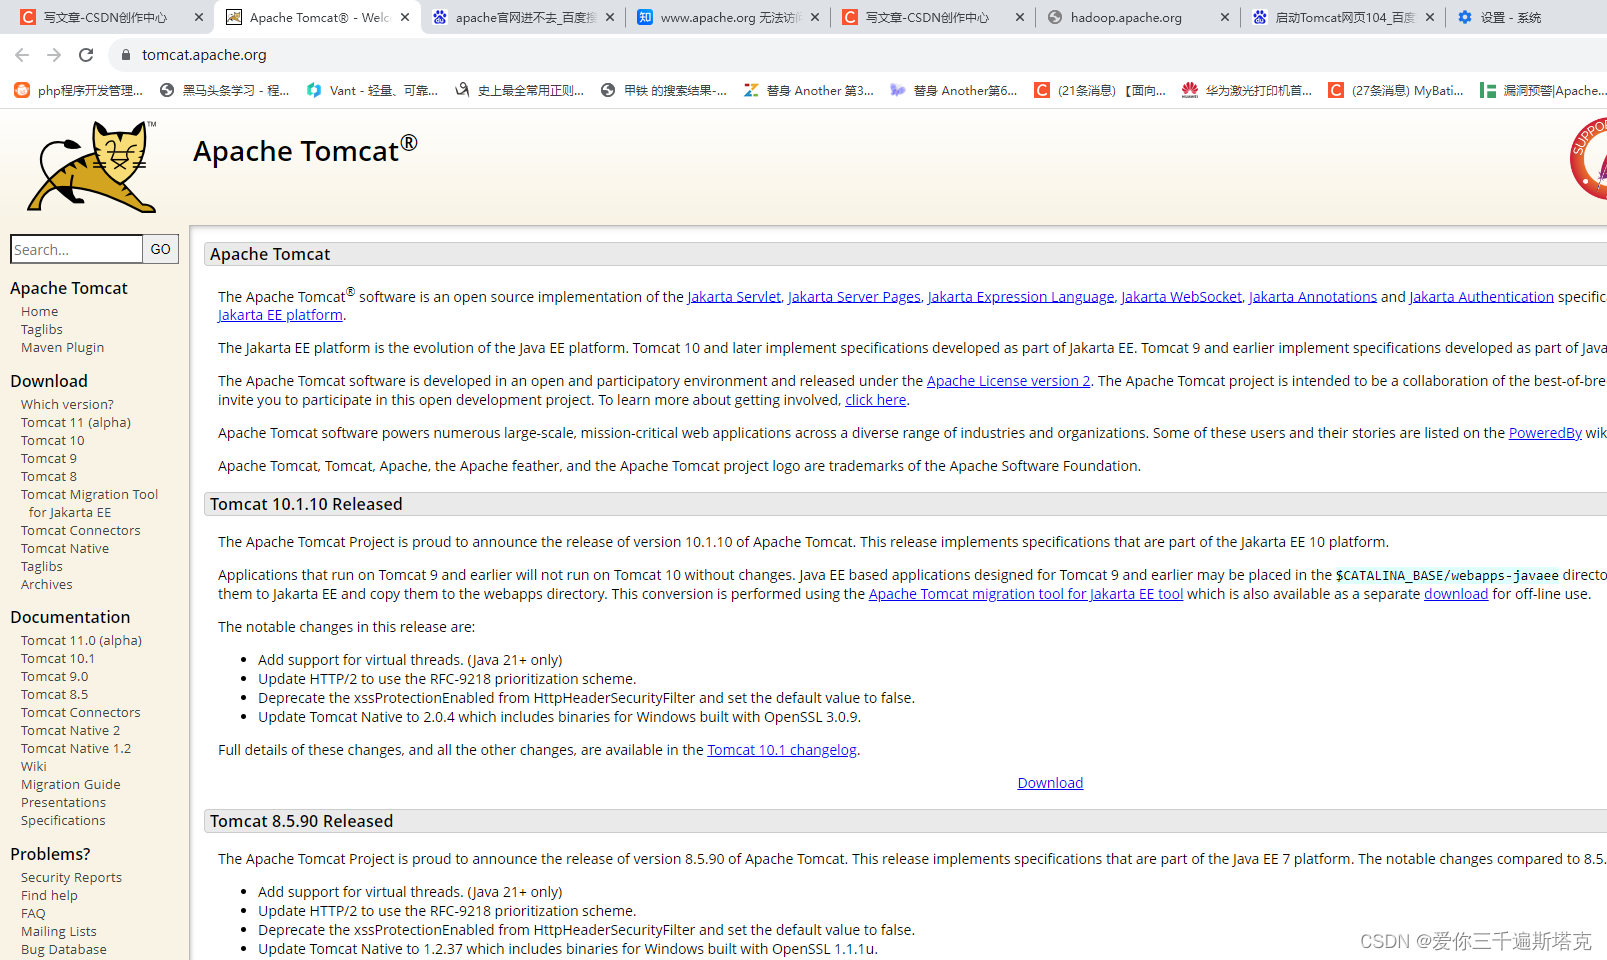Open the Home sidebar link
The image size is (1607, 960).
(40, 311)
